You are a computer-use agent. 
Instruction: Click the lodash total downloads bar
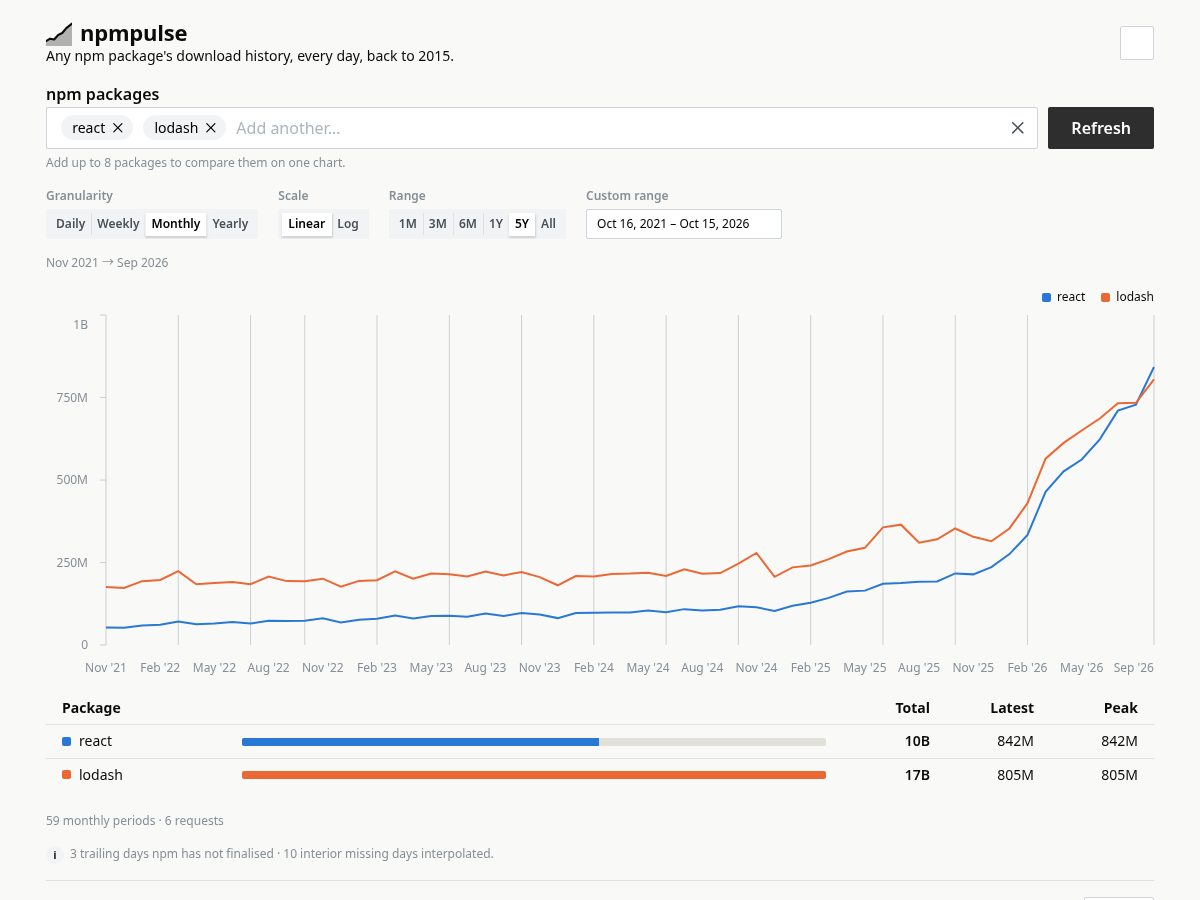(x=534, y=775)
